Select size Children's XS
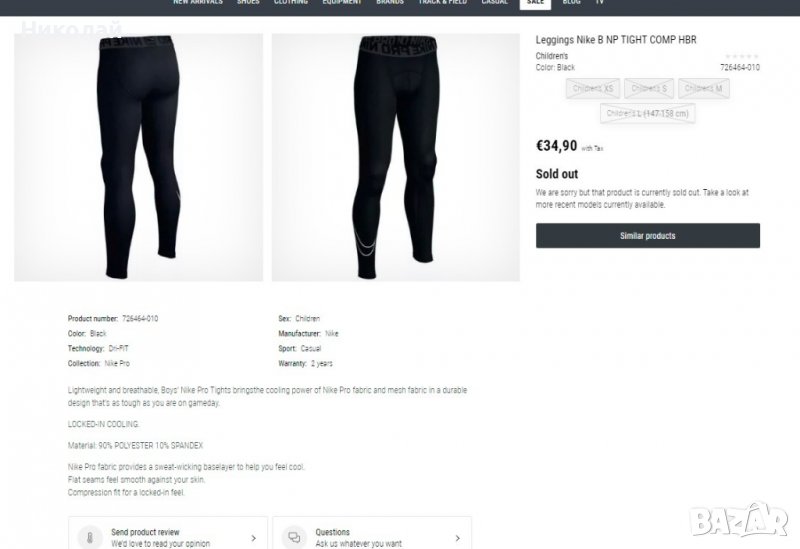Viewport: 800px width, 549px height. (593, 88)
